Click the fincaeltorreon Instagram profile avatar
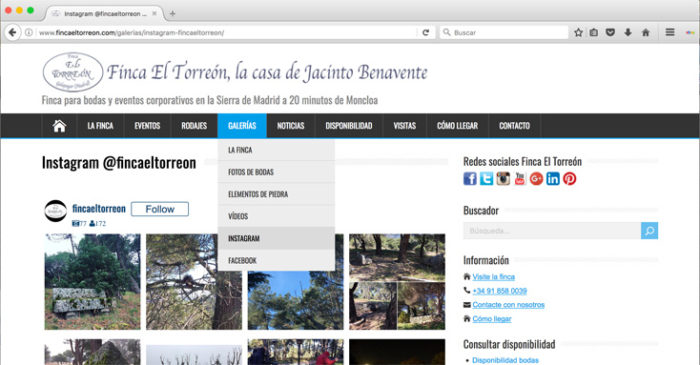The width and height of the screenshot is (700, 365). (56, 211)
